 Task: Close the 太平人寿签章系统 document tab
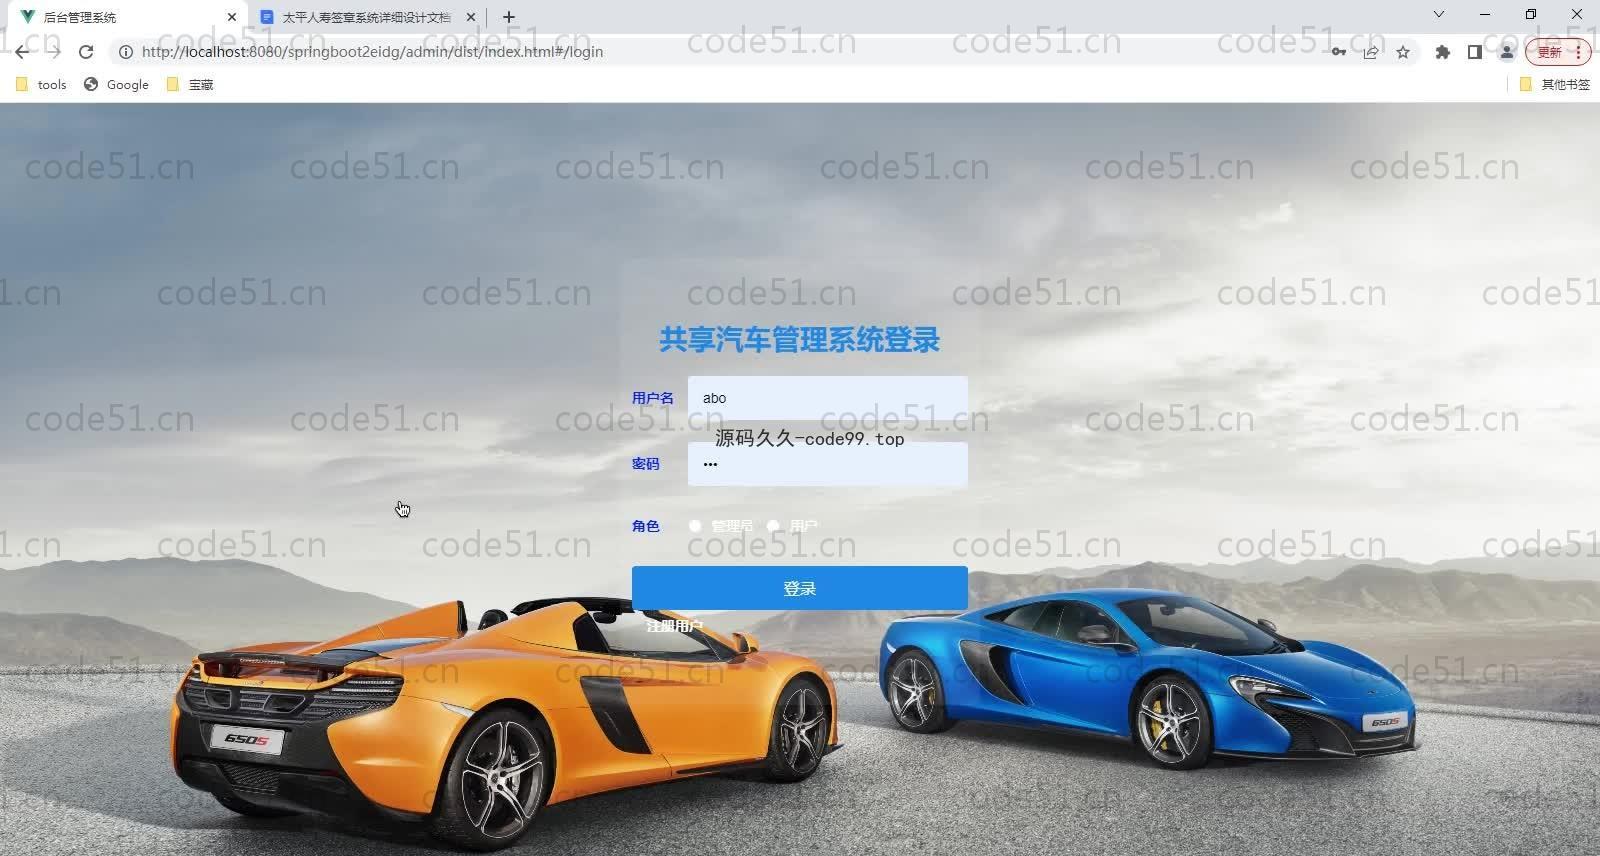471,17
